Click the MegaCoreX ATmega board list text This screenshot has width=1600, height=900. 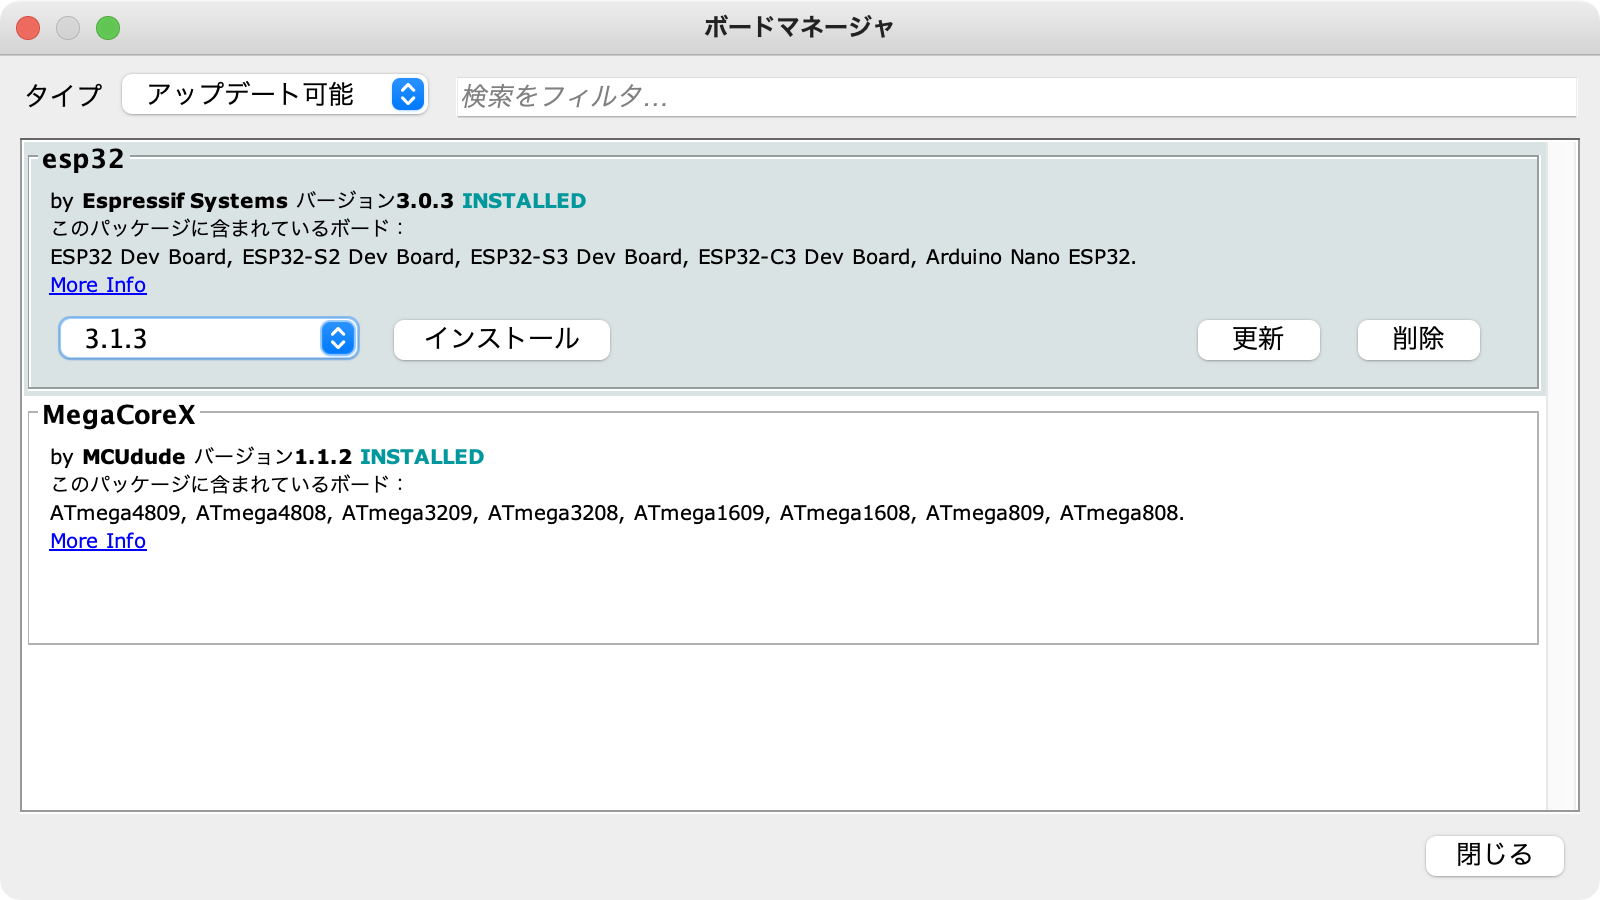point(617,513)
